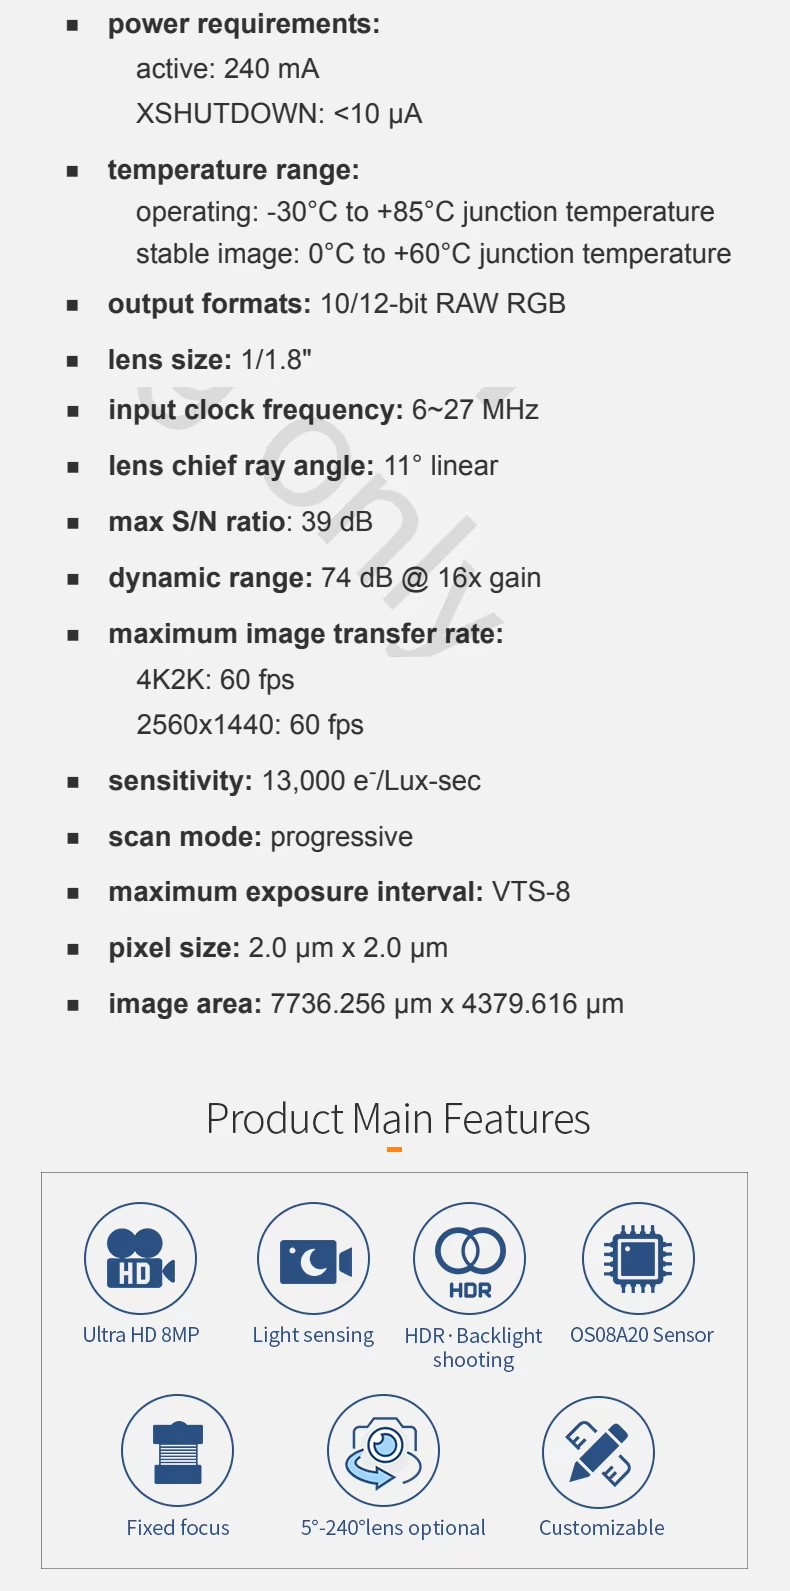790x1591 pixels.
Task: Select the Fixed focus lens icon
Action: pyautogui.click(x=178, y=1451)
